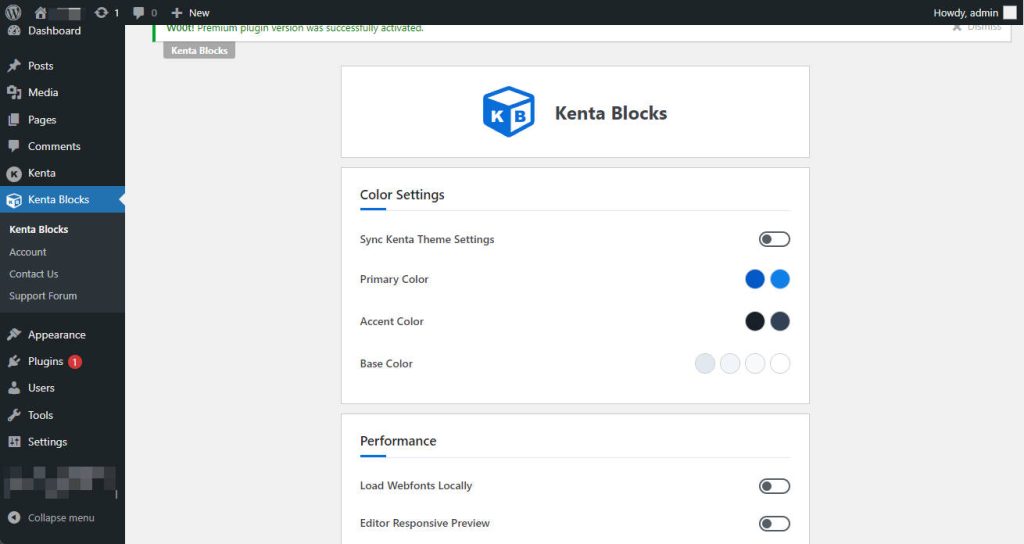Click Collapse menu text
1024x544 pixels.
tap(61, 518)
